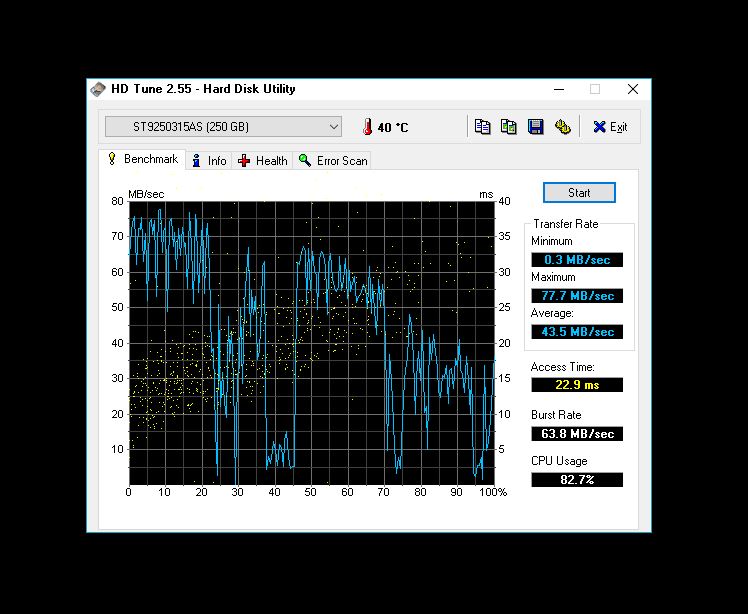This screenshot has width=748, height=614.
Task: Open the ST9250315AS drive dropdown
Action: (223, 127)
